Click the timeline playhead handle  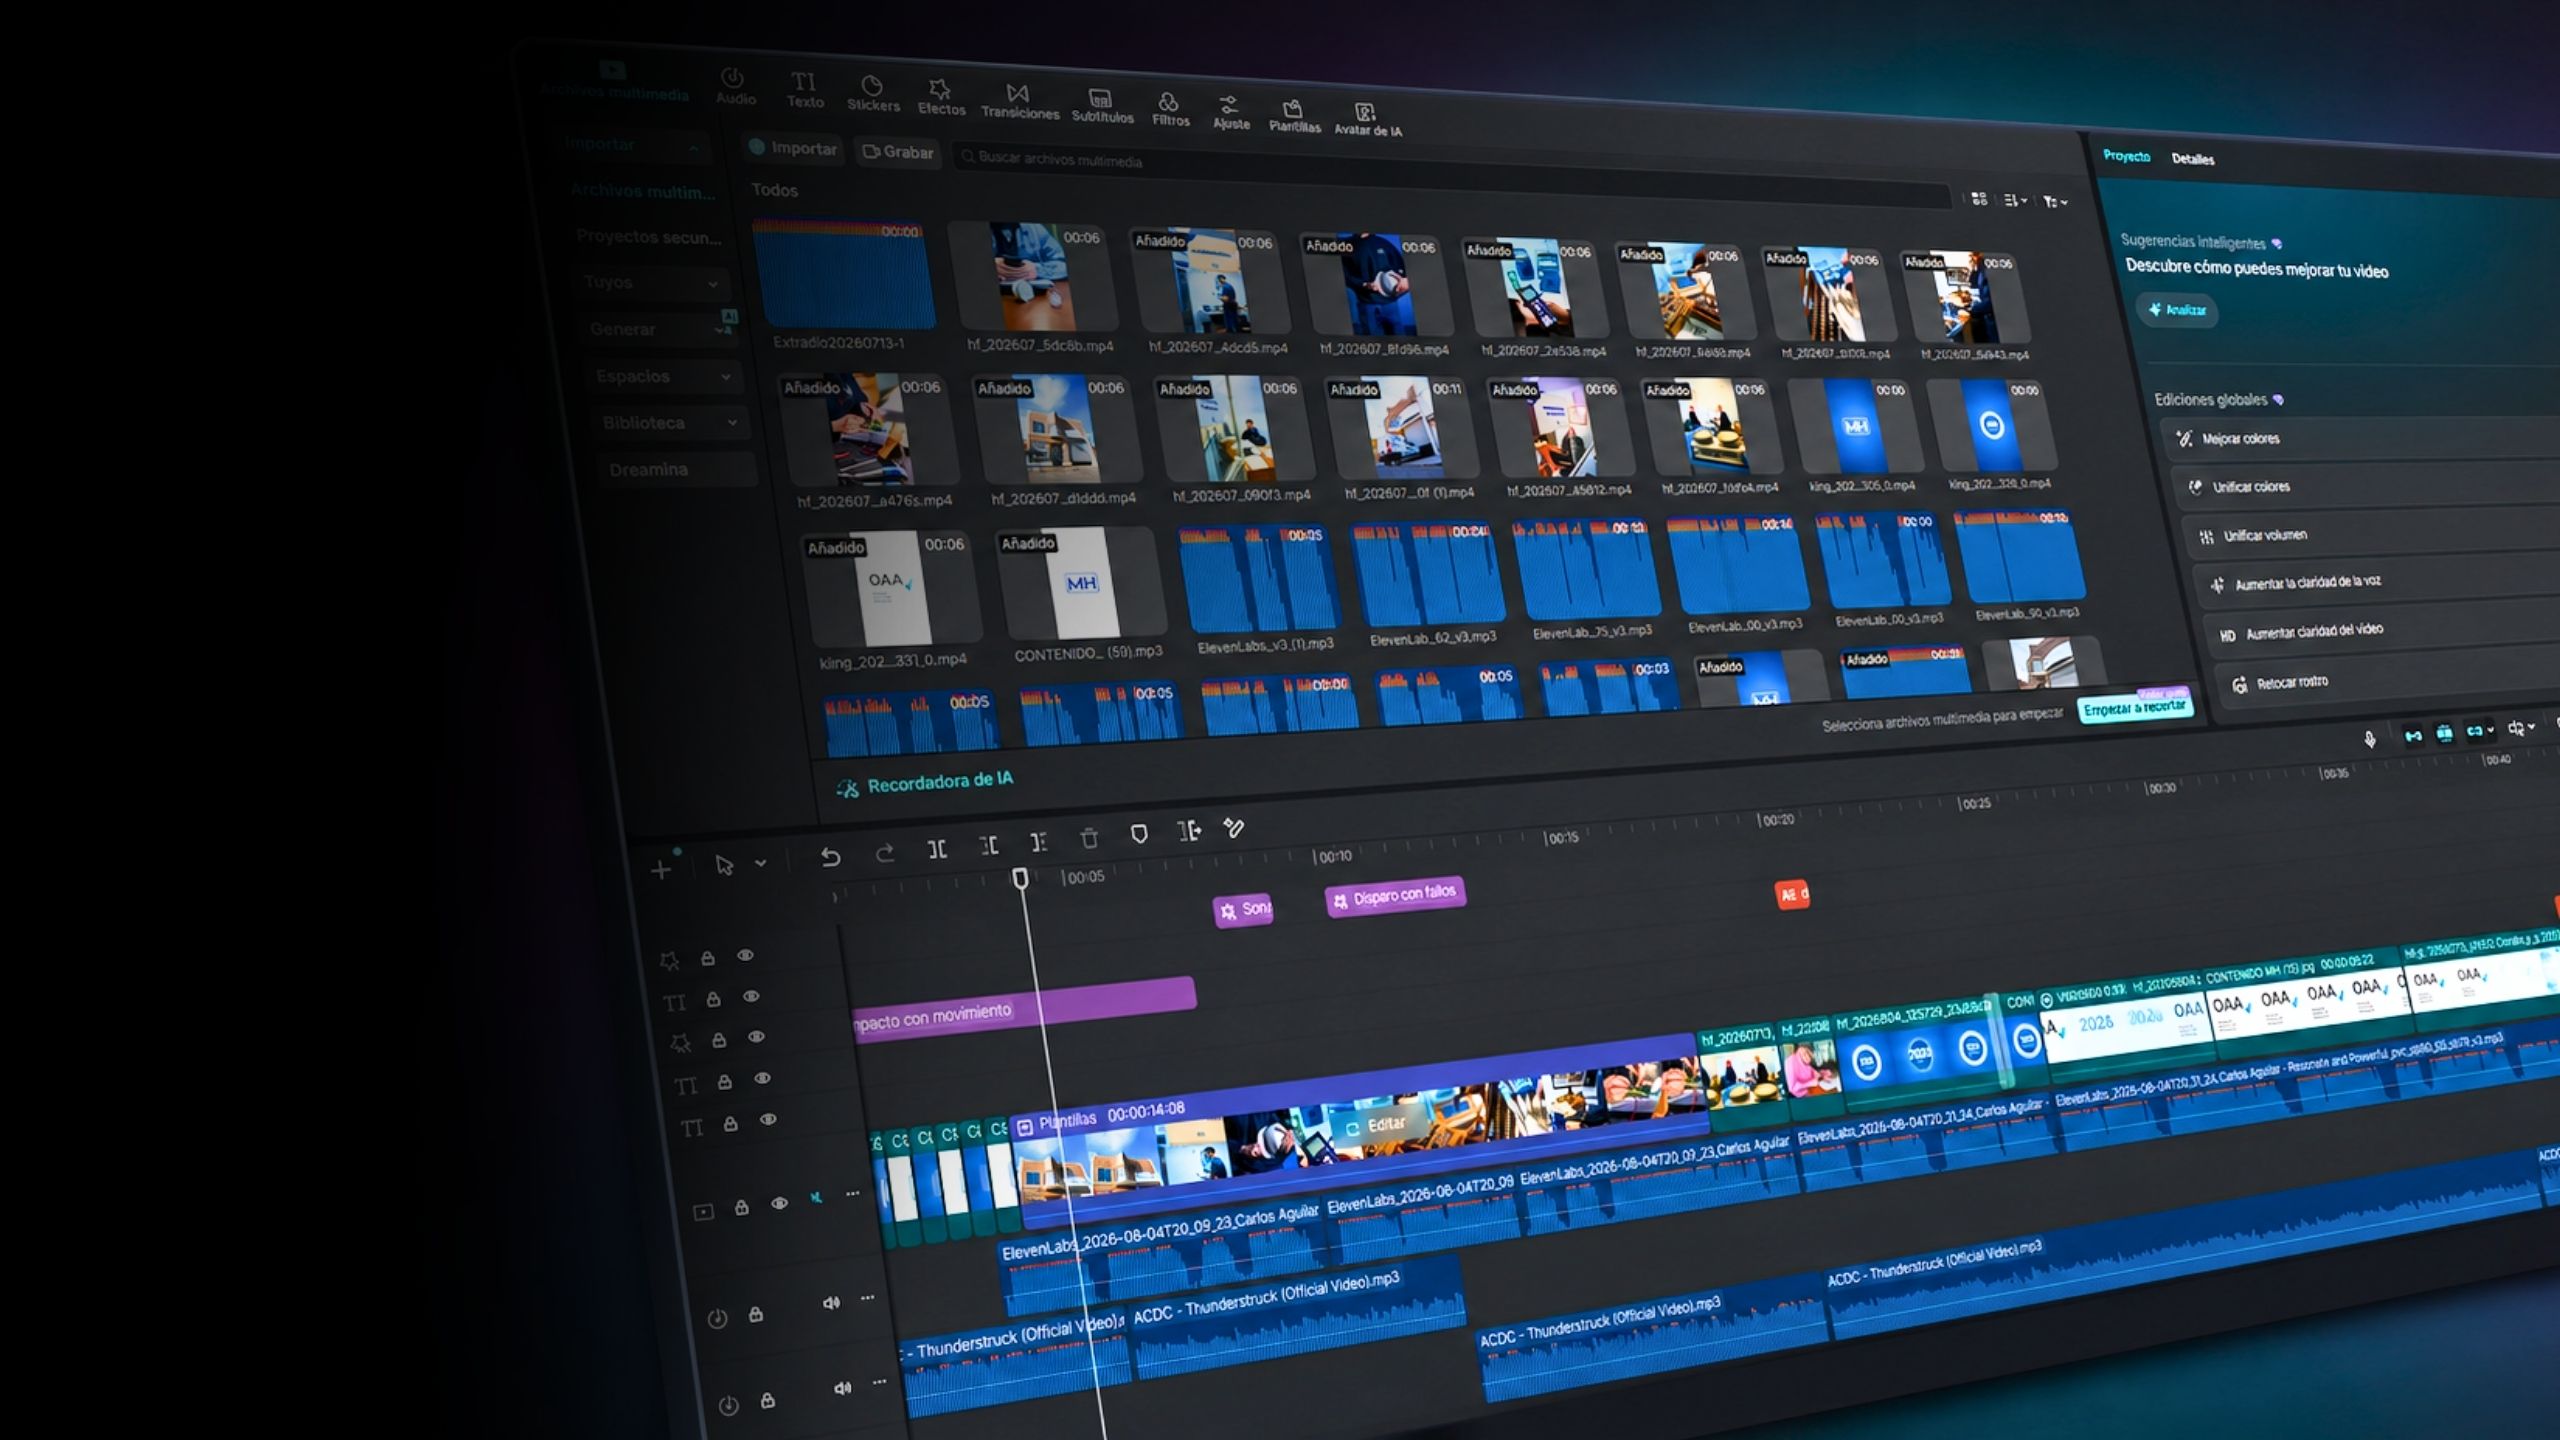(x=1020, y=877)
